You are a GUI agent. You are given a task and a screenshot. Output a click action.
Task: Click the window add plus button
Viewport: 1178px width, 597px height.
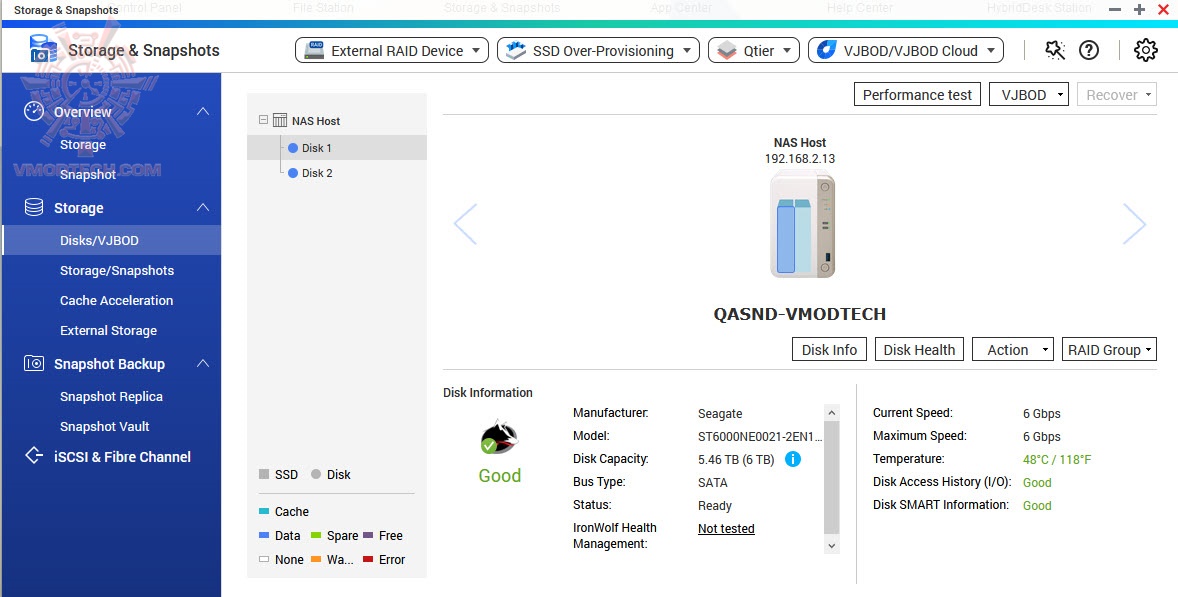click(1140, 10)
